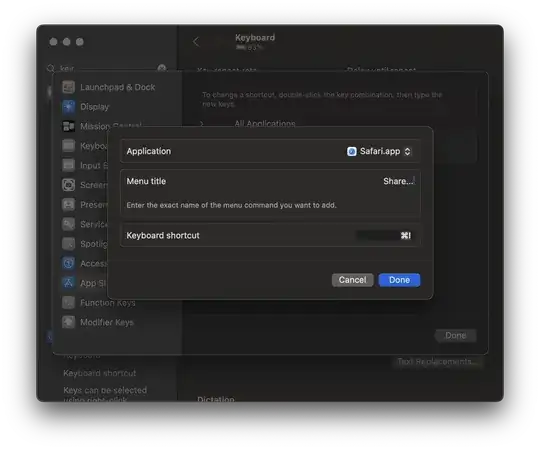Image resolution: width=540 pixels, height=450 pixels.
Task: Confirm with the blue Done button
Action: point(399,280)
